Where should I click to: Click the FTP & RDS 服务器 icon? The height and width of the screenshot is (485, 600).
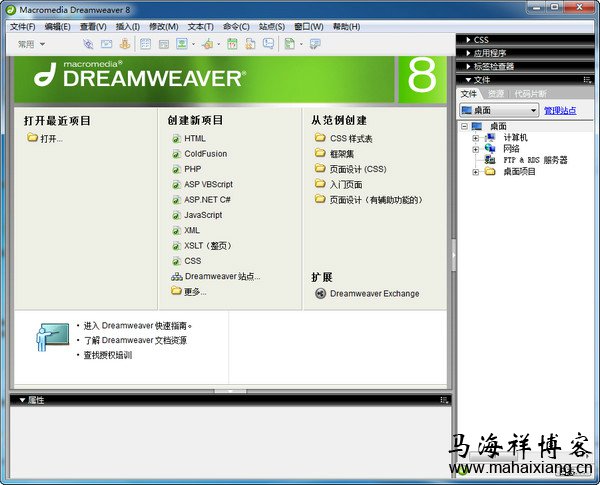coord(490,160)
